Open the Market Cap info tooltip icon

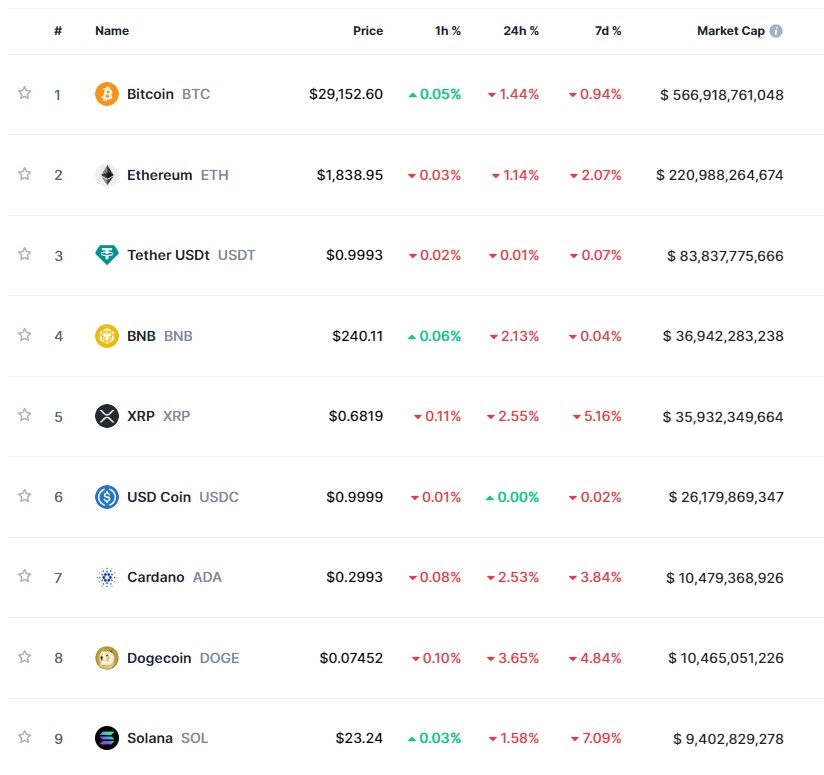[776, 31]
